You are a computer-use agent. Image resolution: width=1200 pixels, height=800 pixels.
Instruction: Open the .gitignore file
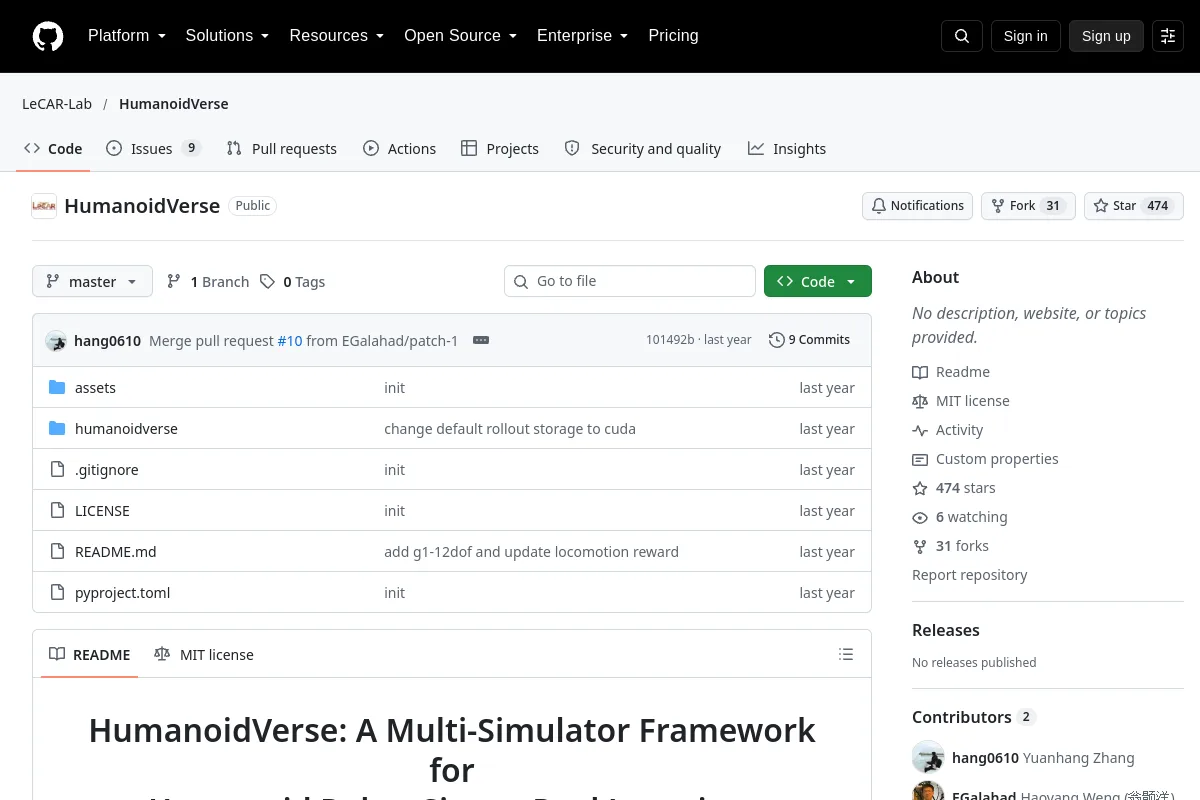pyautogui.click(x=107, y=470)
